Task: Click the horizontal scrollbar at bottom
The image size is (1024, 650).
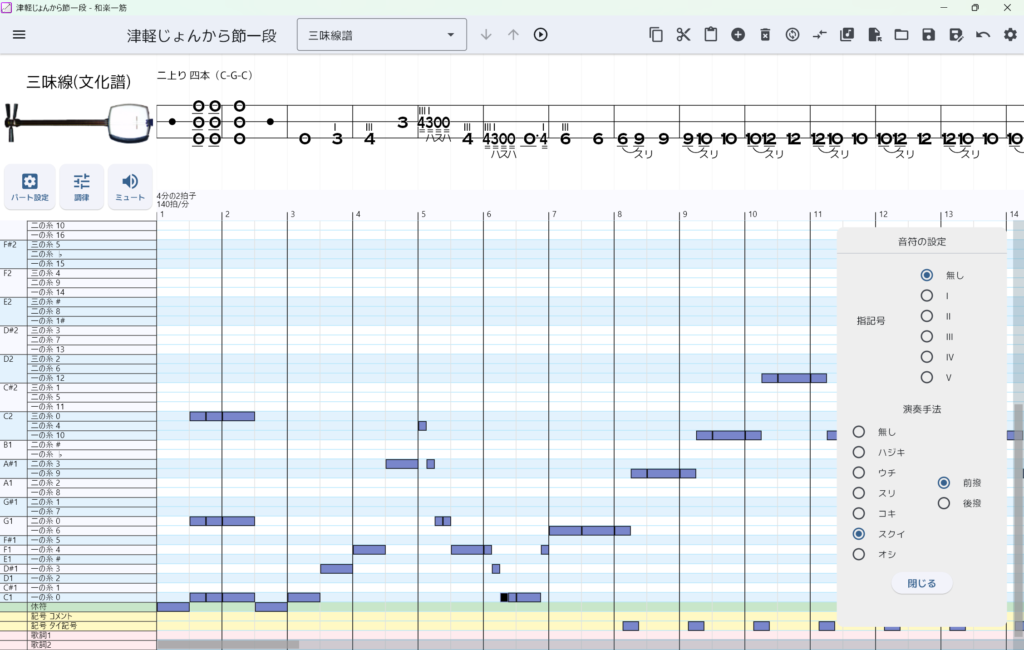Action: click(x=228, y=645)
